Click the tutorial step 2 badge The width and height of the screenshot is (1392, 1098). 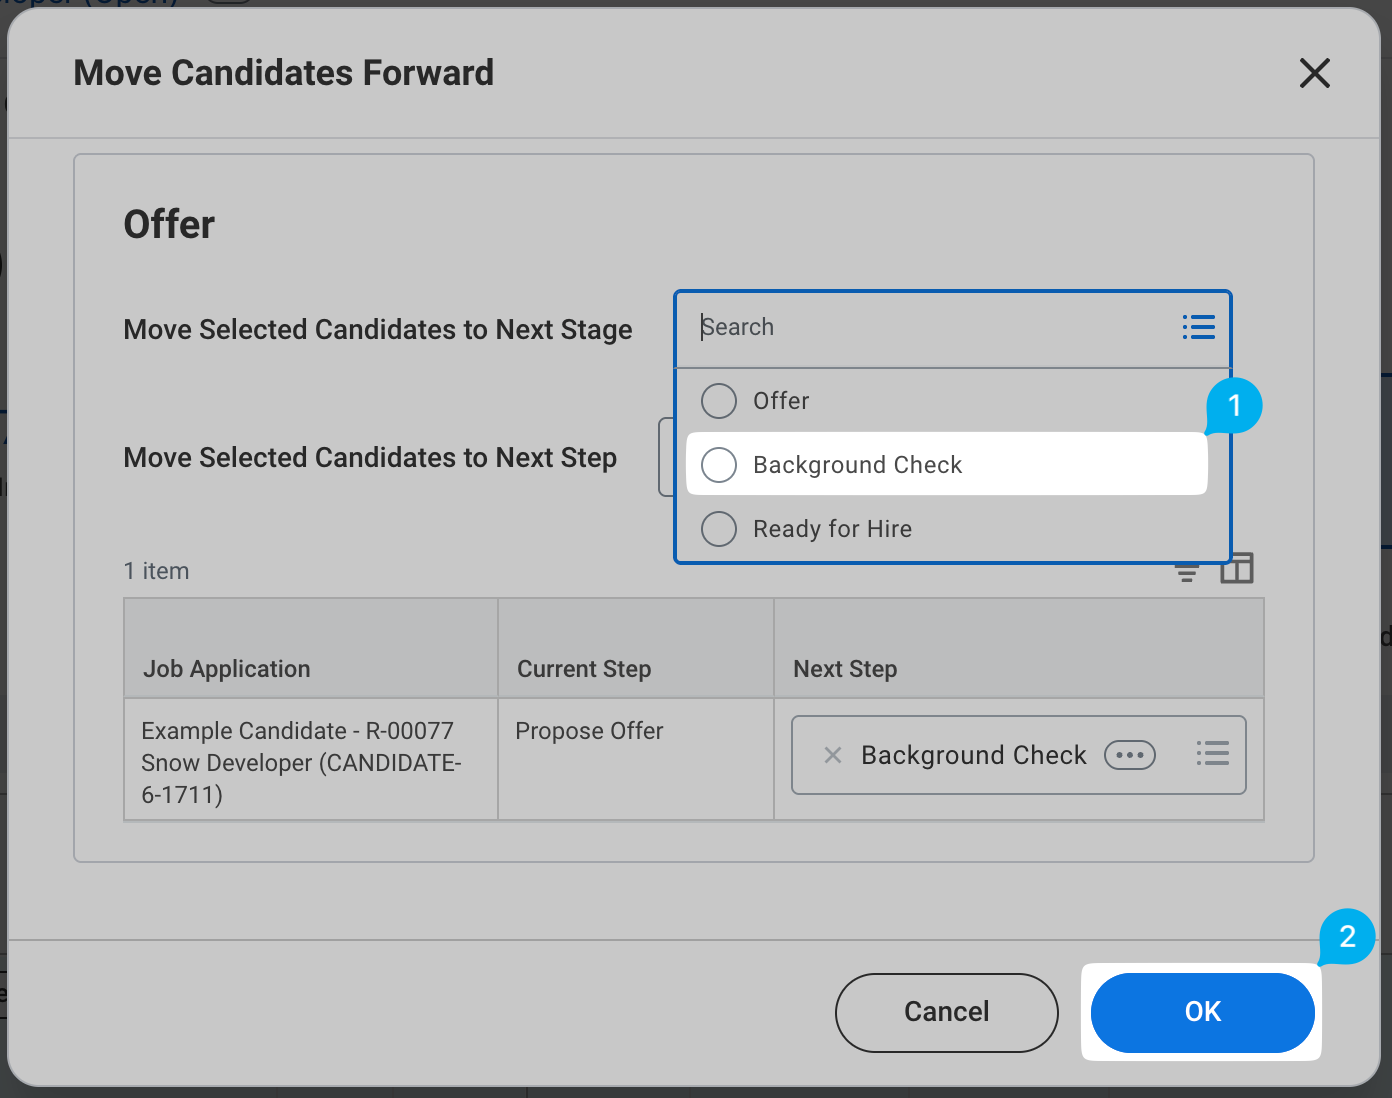coord(1347,937)
